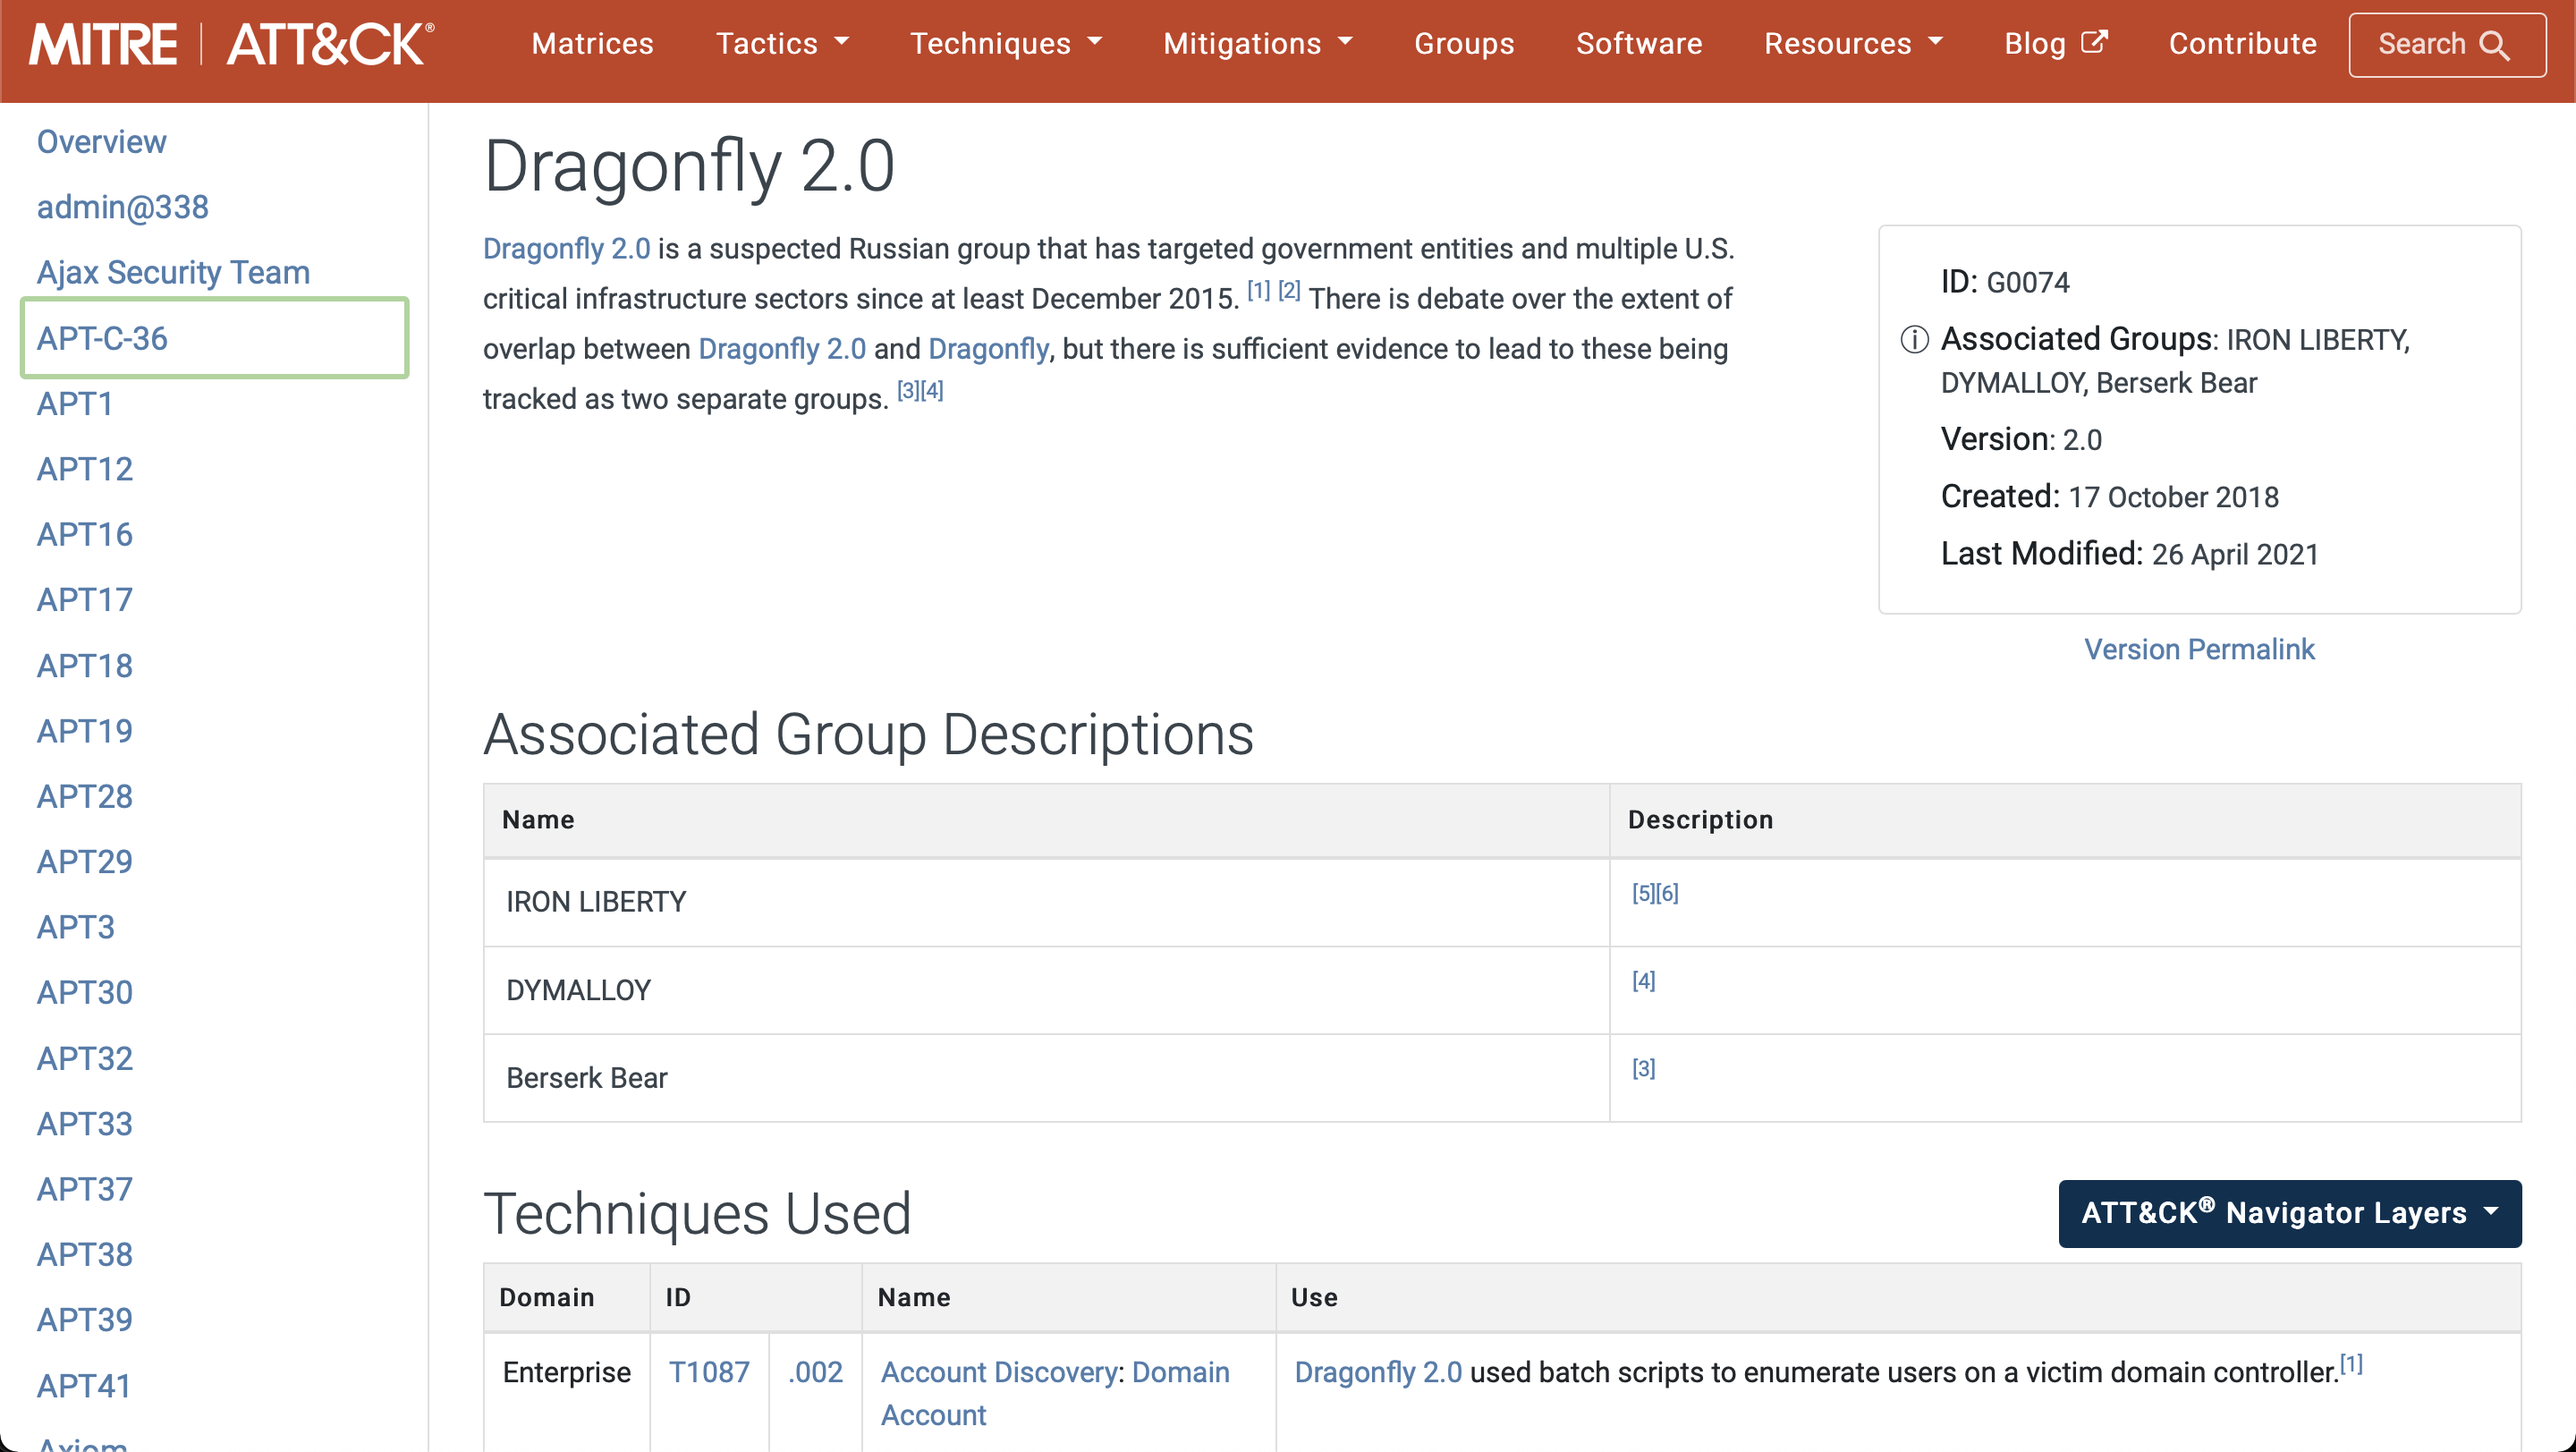Click the MITRE ATT&CK logo
Screen dimensions: 2576x1452
coord(231,44)
